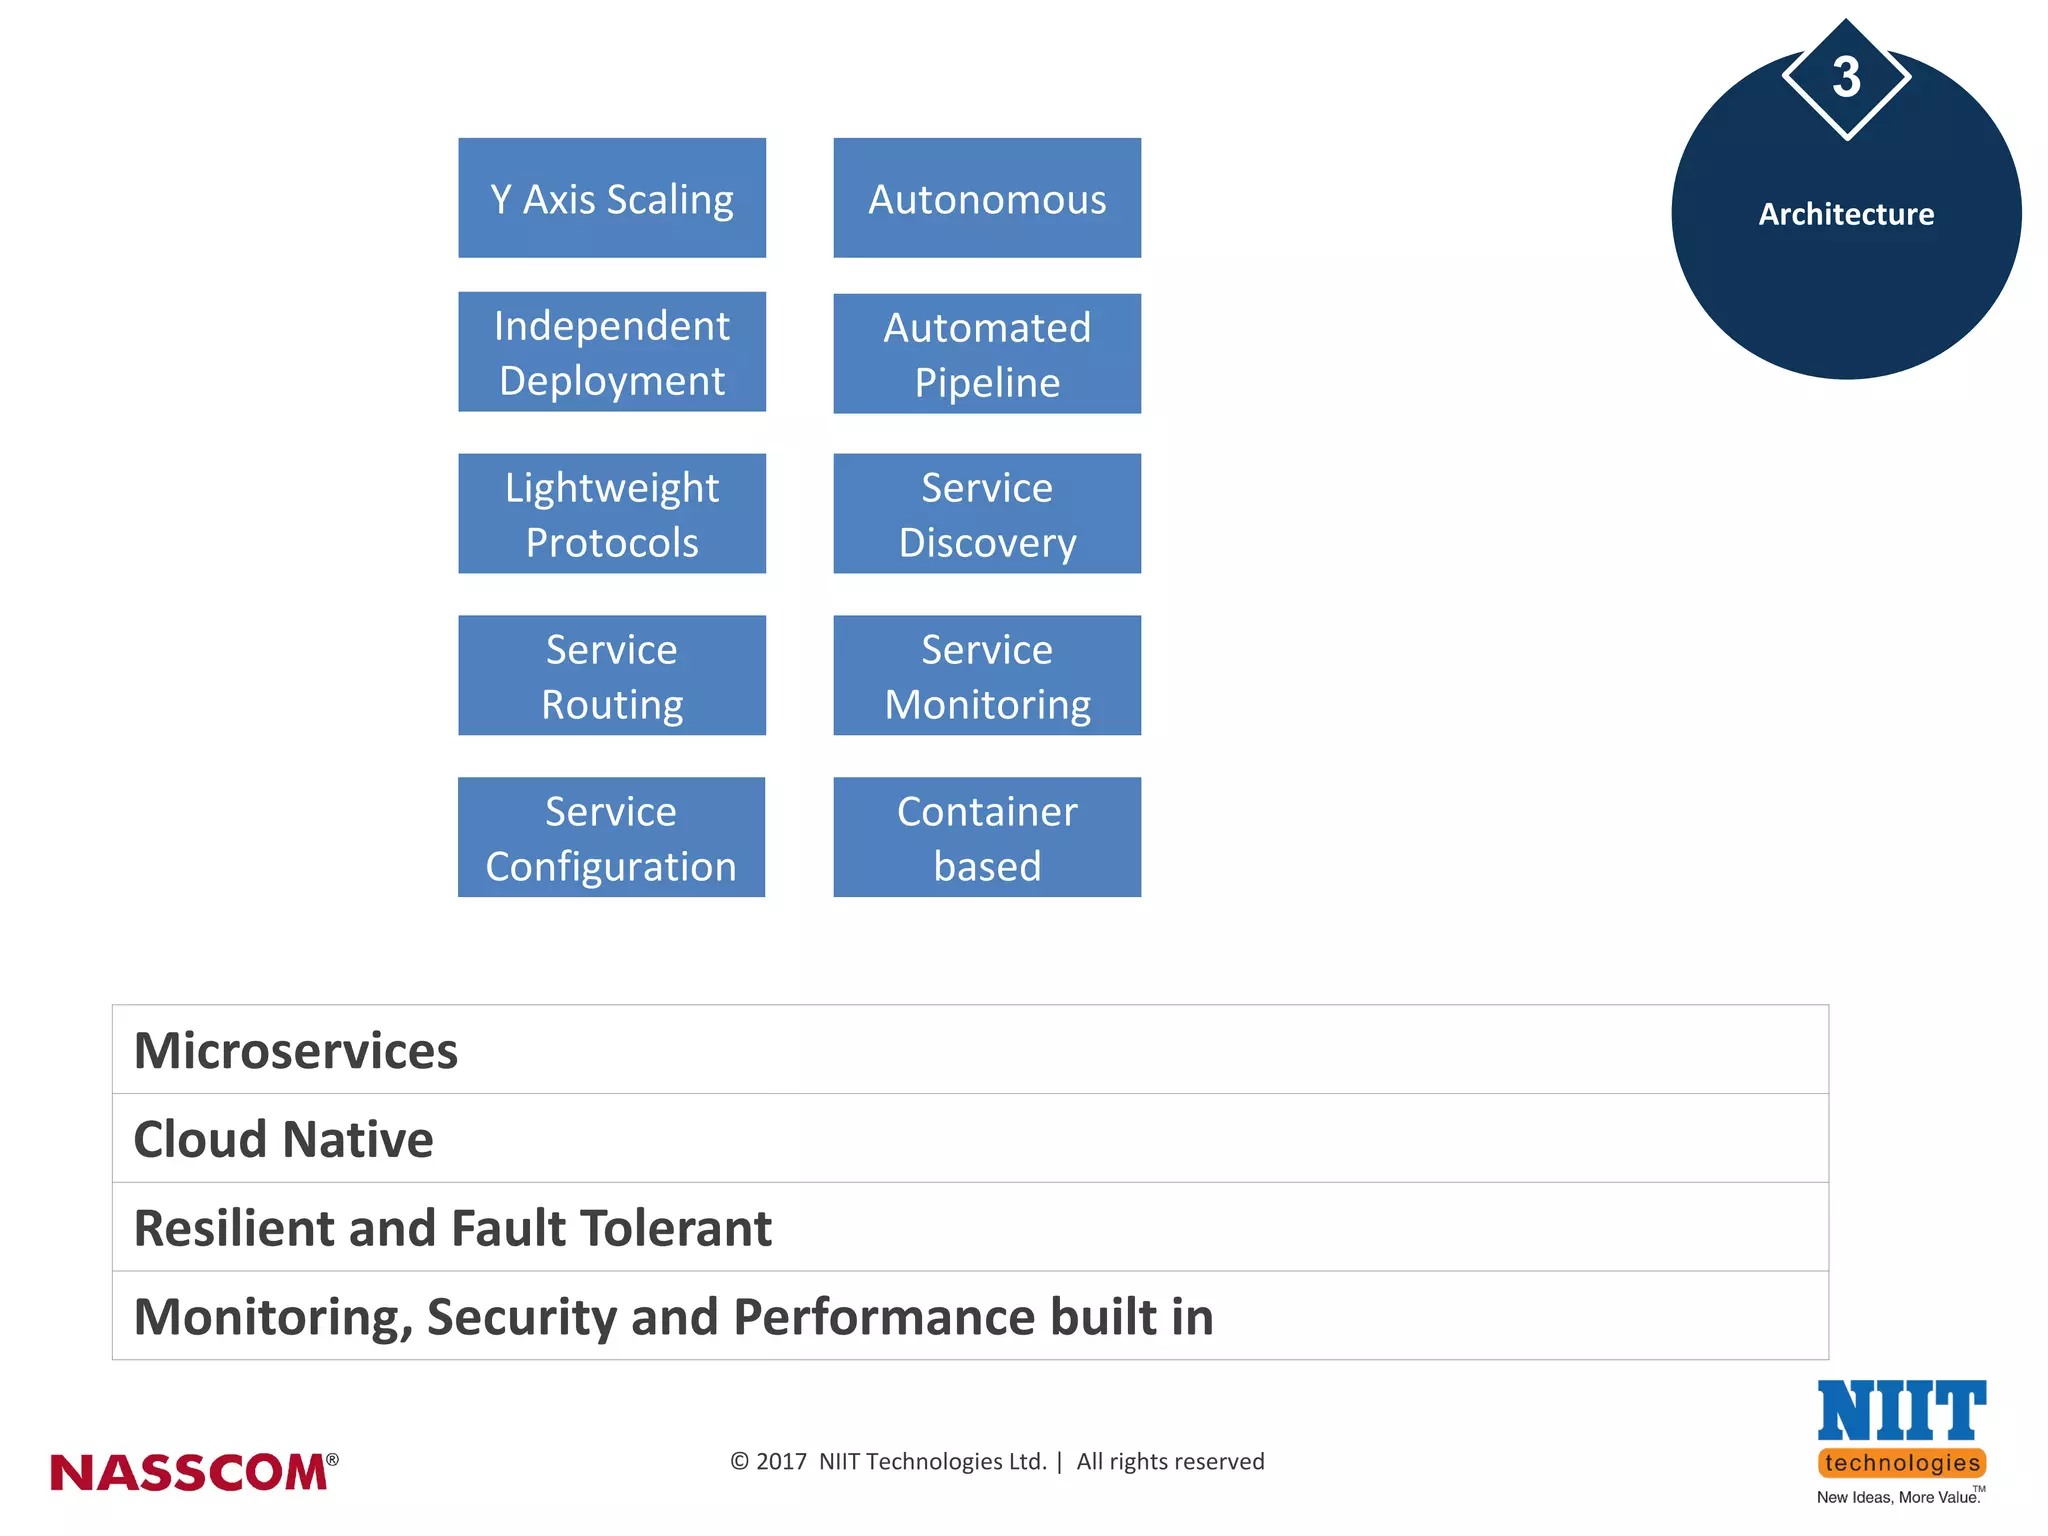
Task: Click the number 3 diamond badge
Action: click(1846, 78)
